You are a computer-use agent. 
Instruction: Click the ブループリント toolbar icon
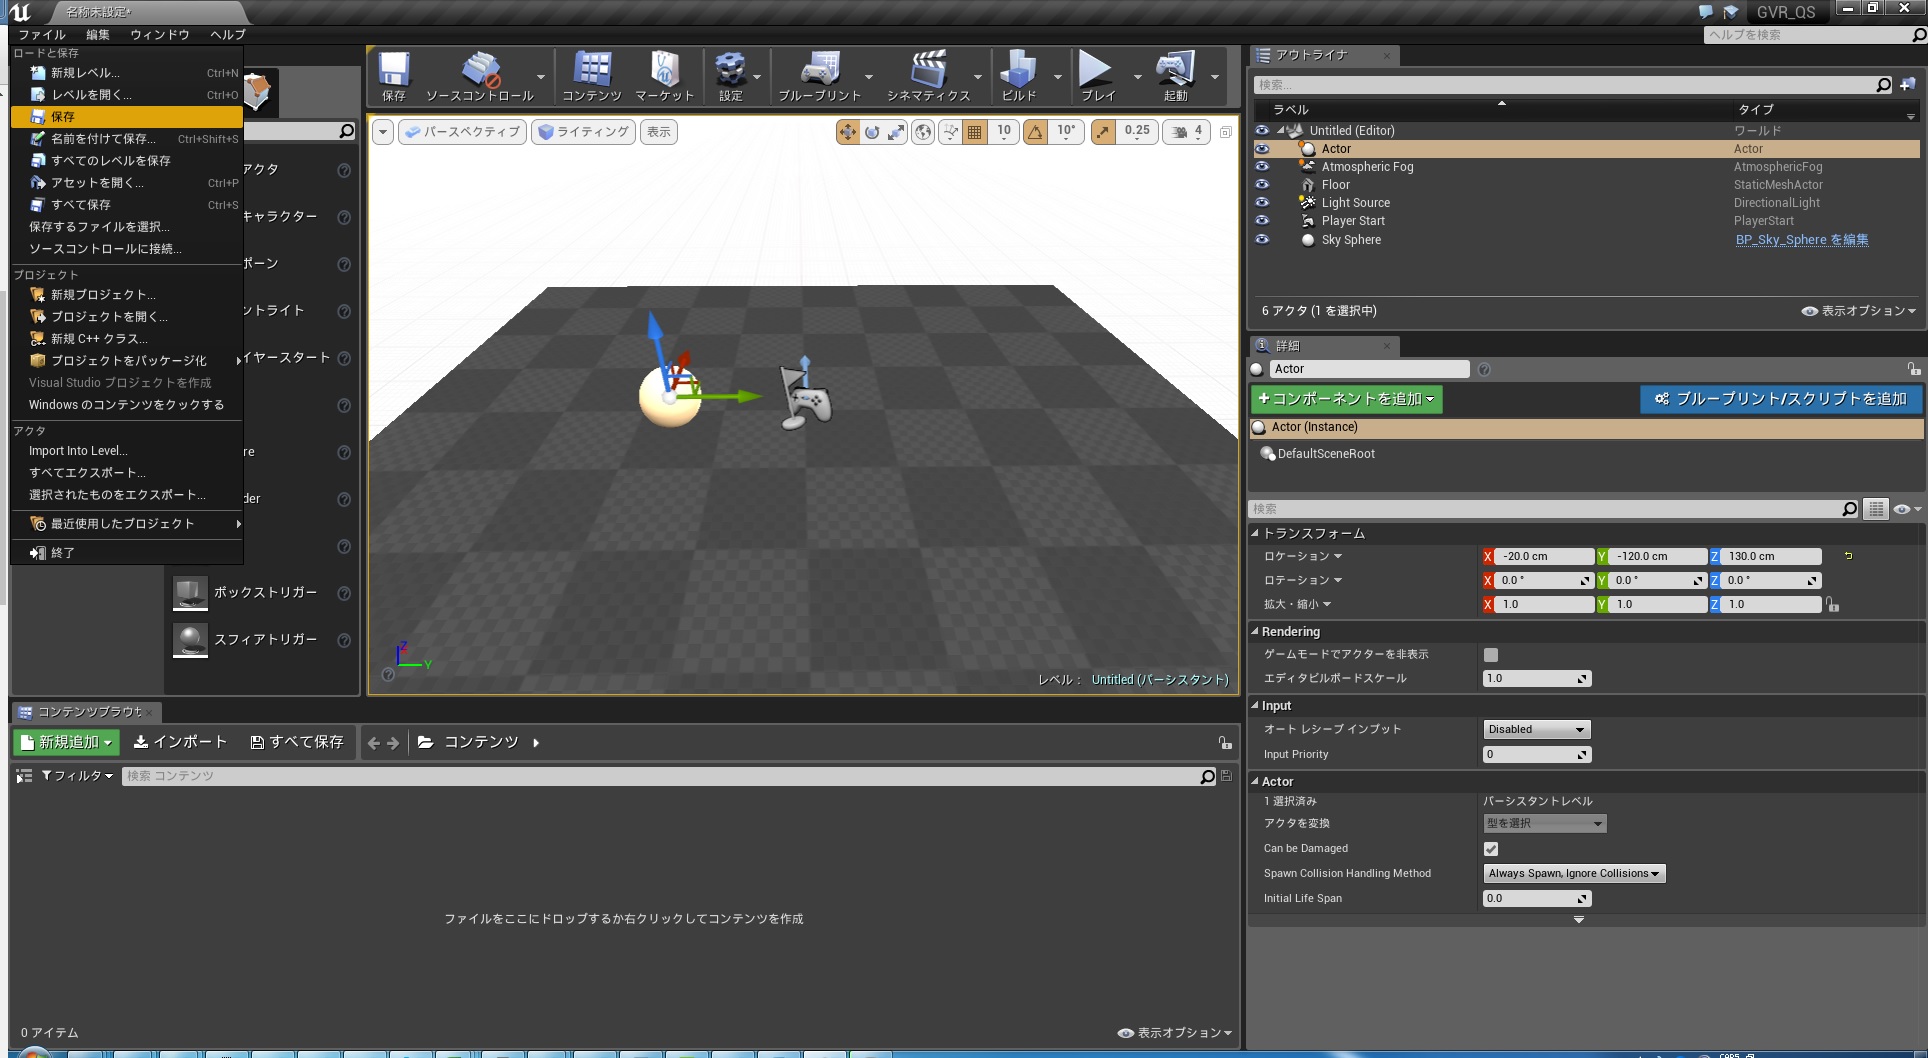(x=820, y=77)
